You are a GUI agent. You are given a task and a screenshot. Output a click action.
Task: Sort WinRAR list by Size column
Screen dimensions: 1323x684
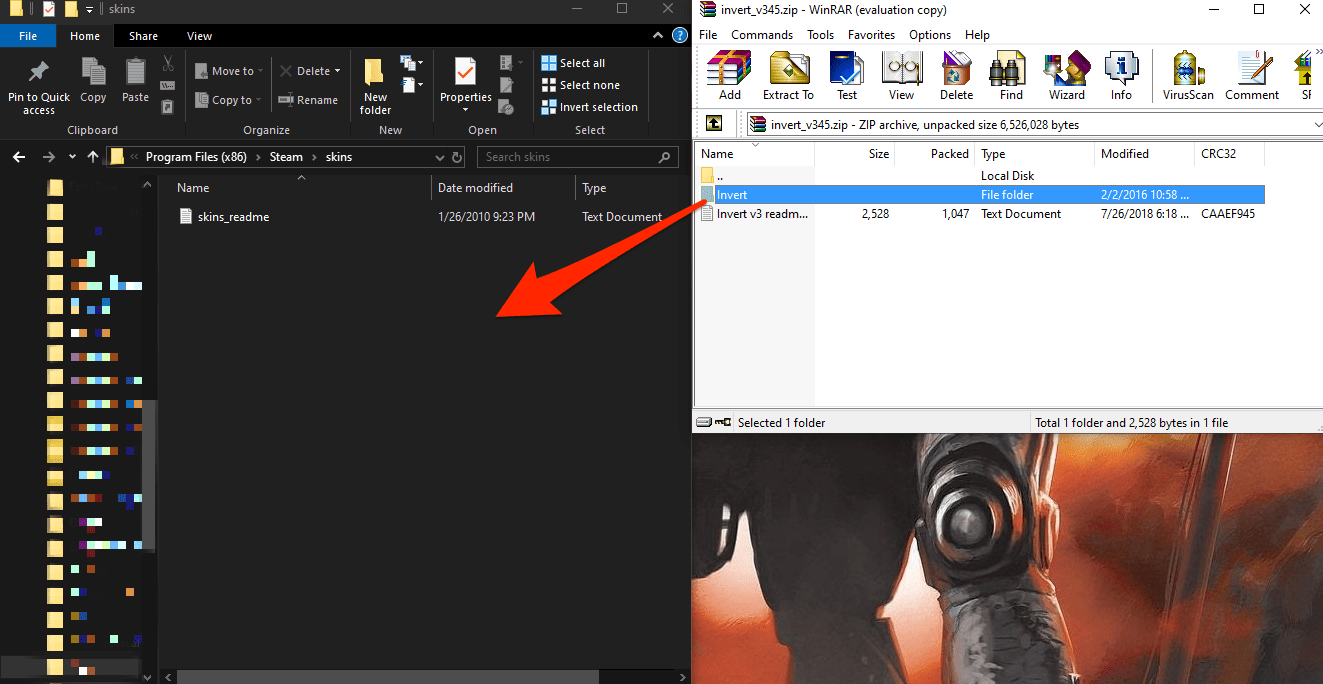point(855,154)
